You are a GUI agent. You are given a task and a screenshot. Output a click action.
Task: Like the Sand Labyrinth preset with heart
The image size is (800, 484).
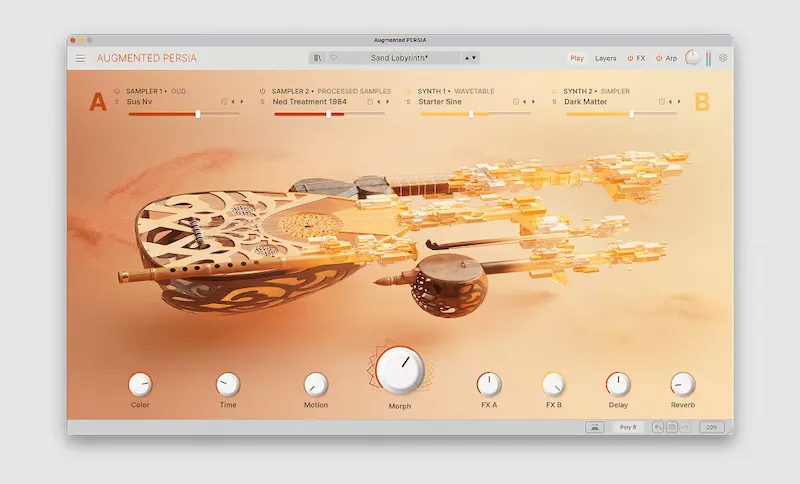(x=333, y=58)
